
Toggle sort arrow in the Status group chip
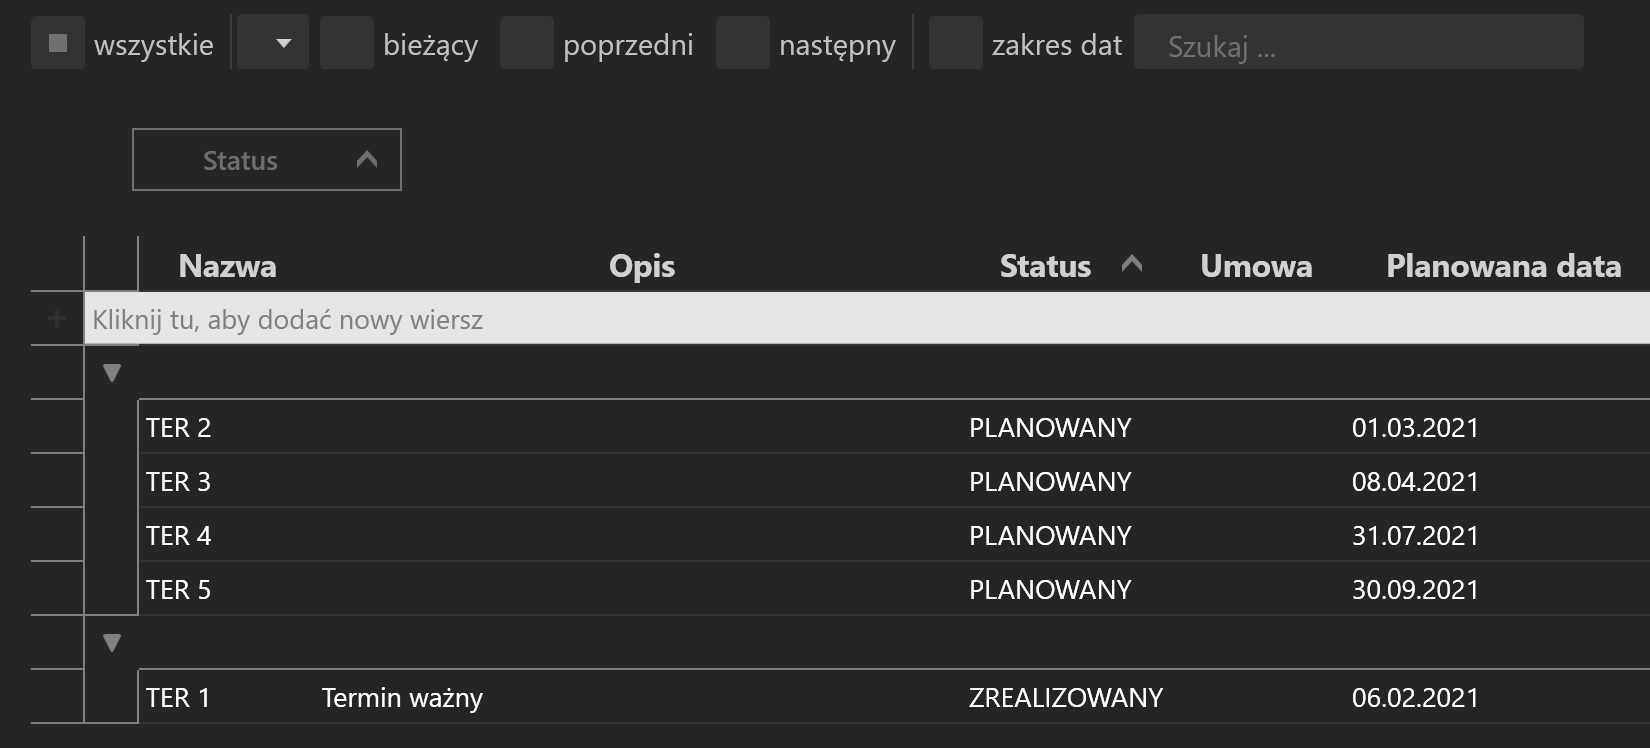[x=367, y=159]
